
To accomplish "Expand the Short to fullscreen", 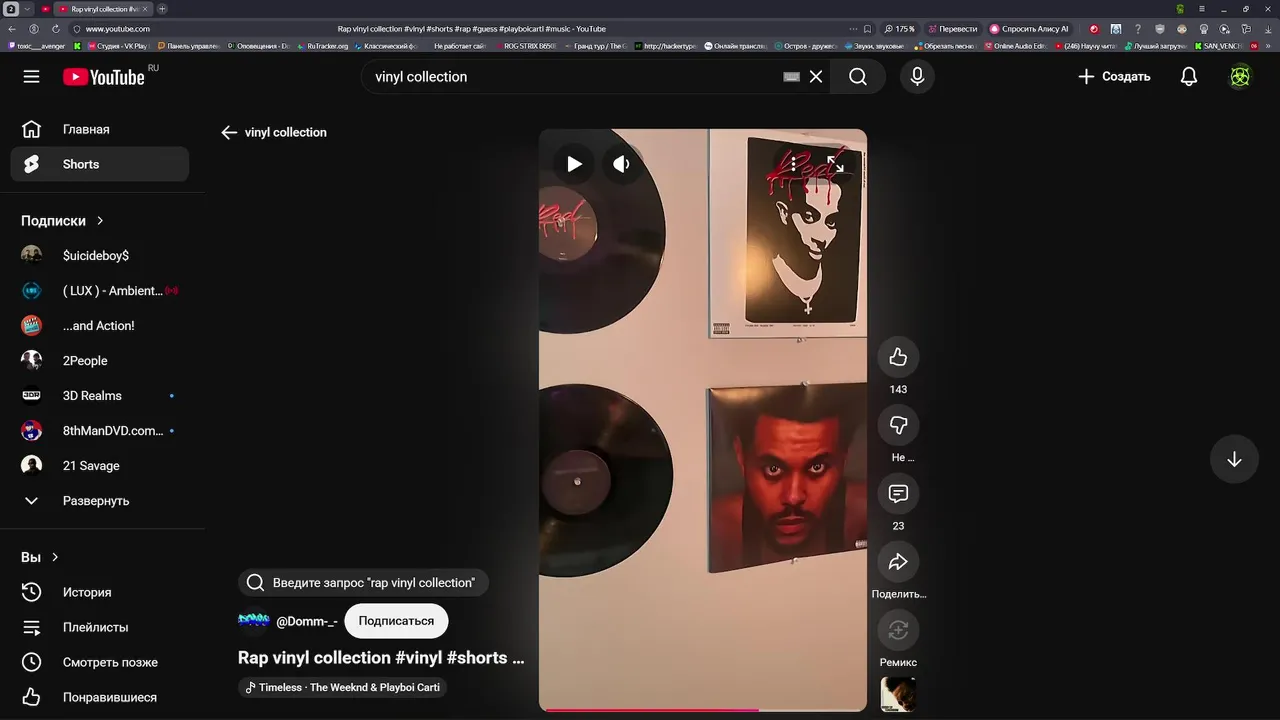I will (835, 164).
